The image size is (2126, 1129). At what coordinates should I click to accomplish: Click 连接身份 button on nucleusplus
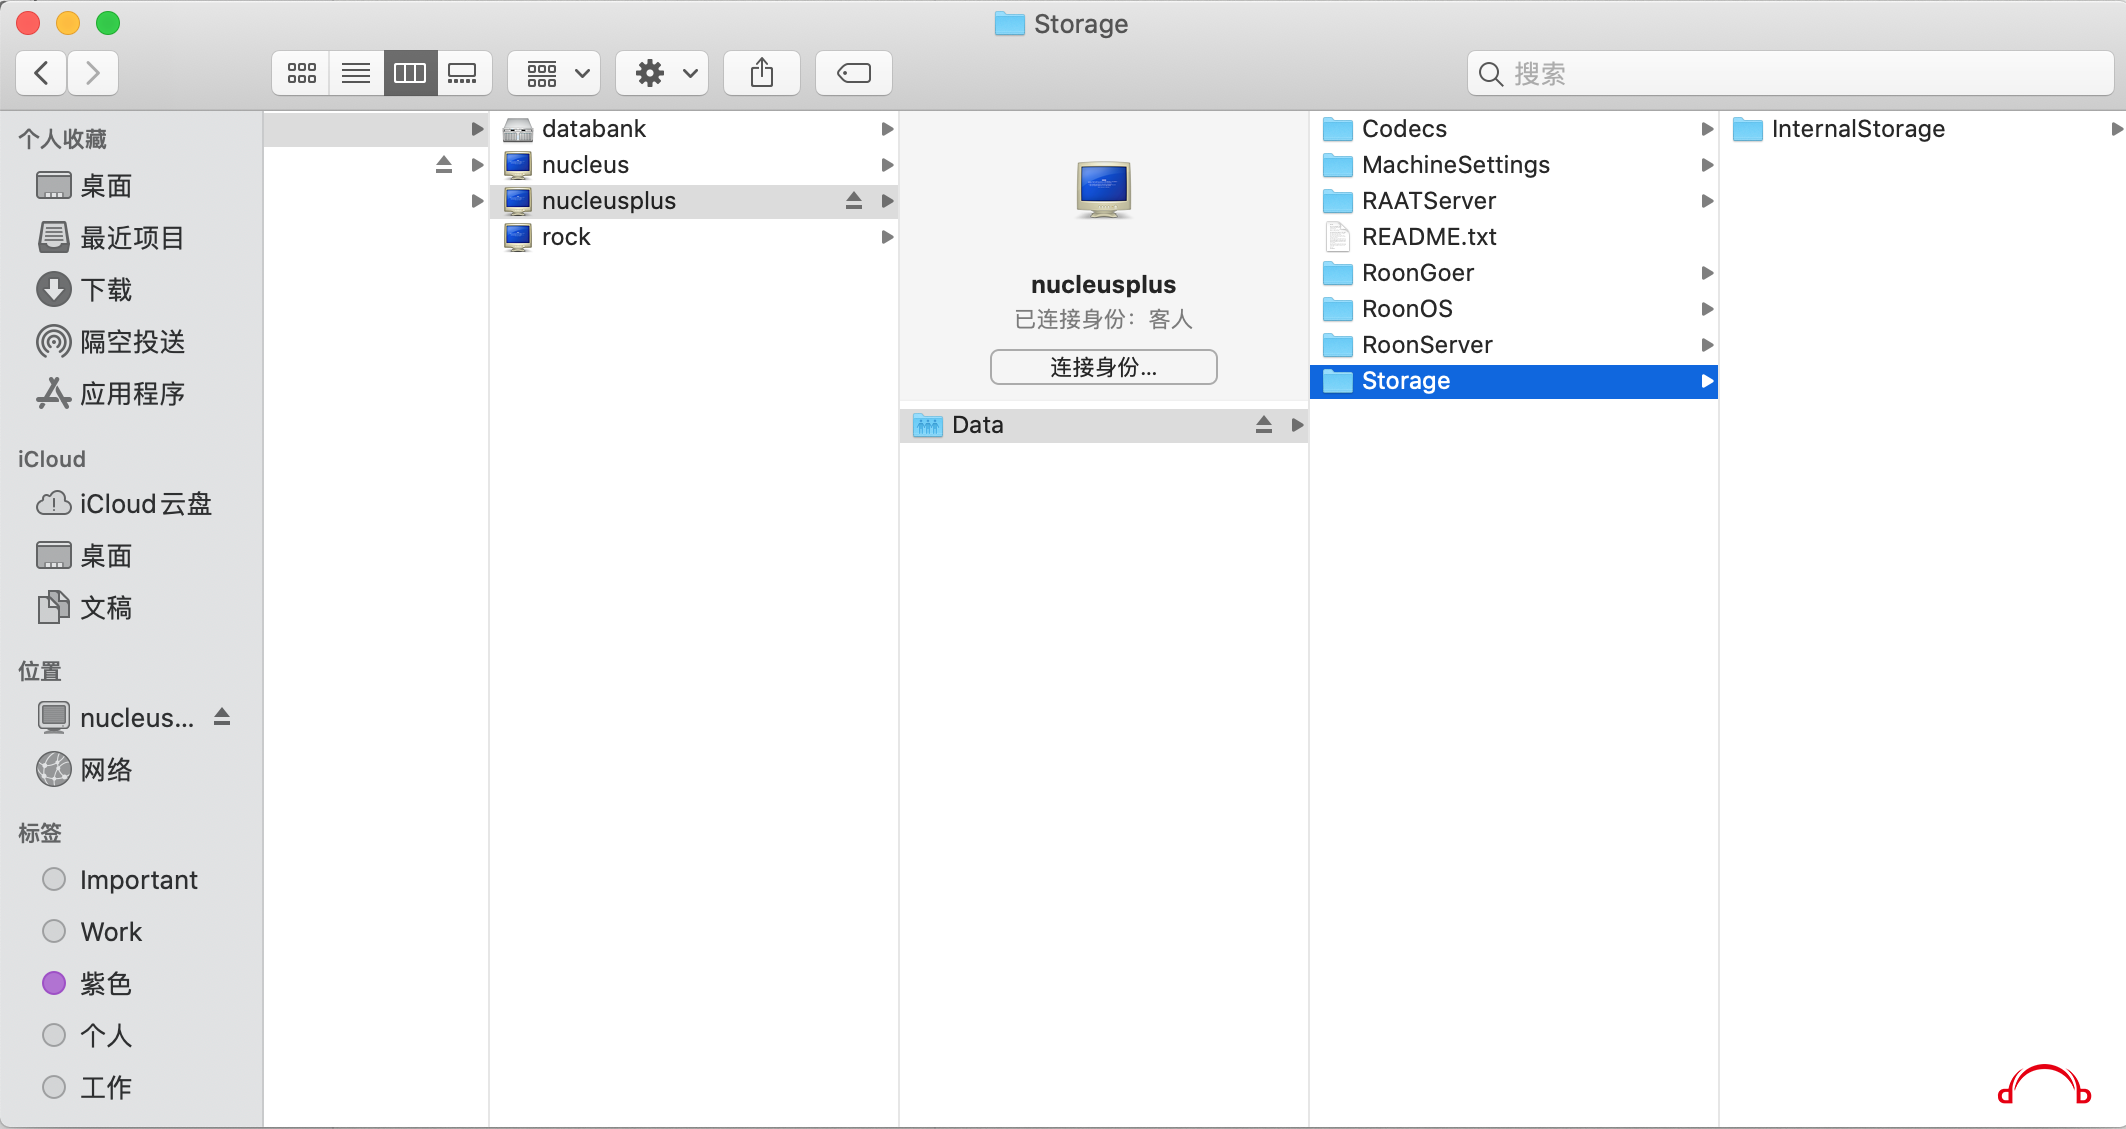tap(1104, 367)
